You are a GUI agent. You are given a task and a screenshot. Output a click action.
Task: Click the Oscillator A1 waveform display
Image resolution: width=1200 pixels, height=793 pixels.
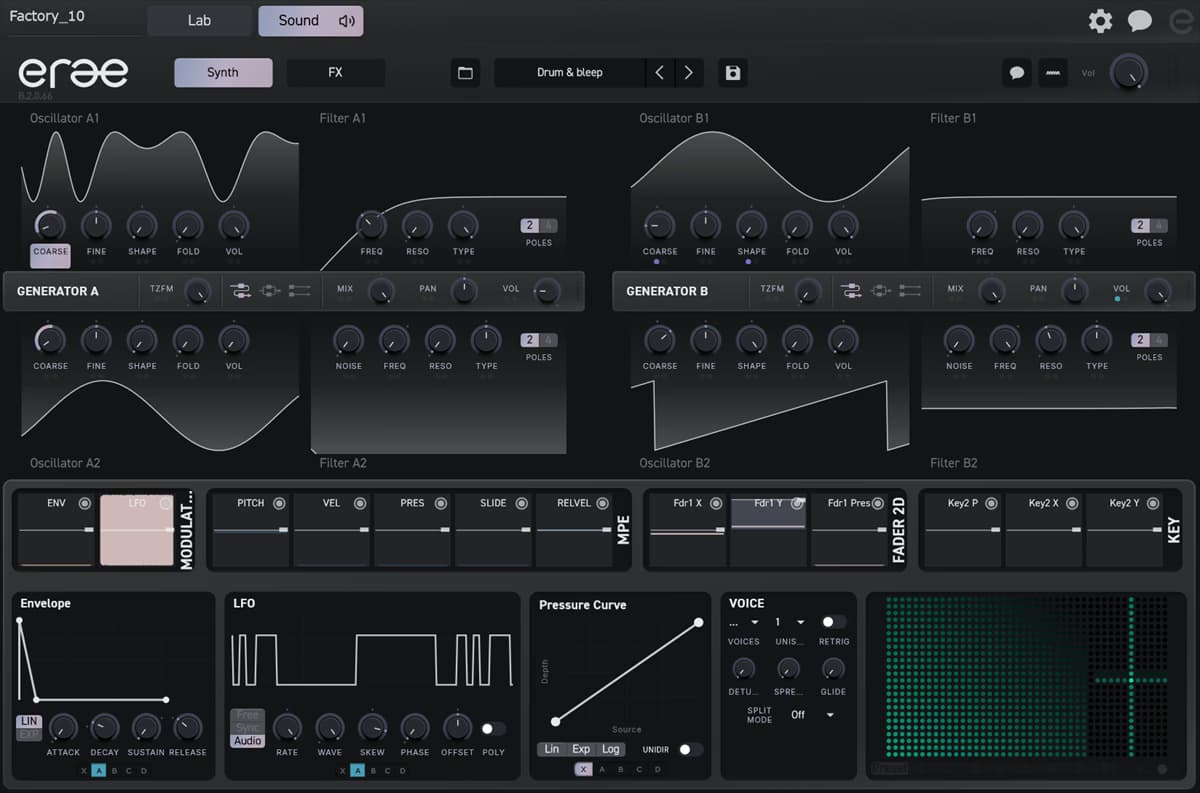(x=160, y=167)
